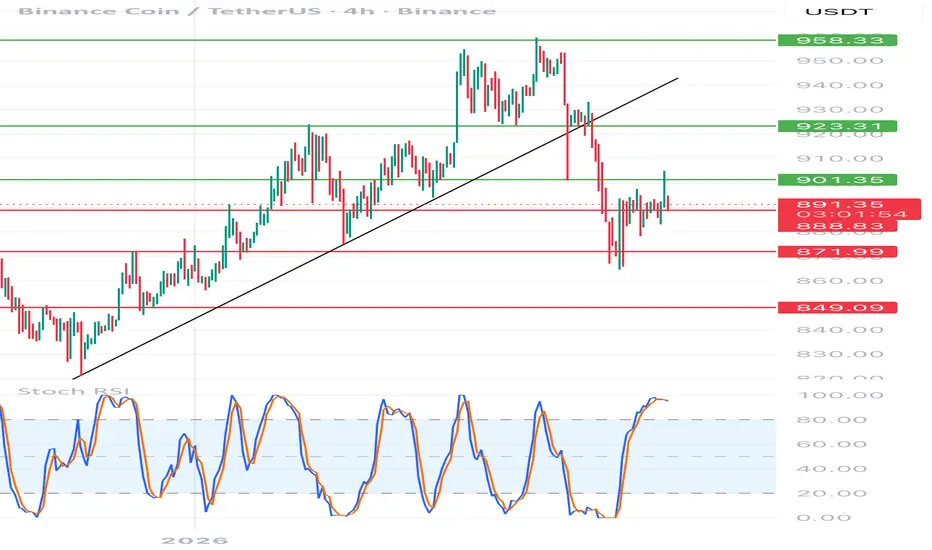Click the 849.09 red price label
This screenshot has width=932, height=550.
[837, 307]
